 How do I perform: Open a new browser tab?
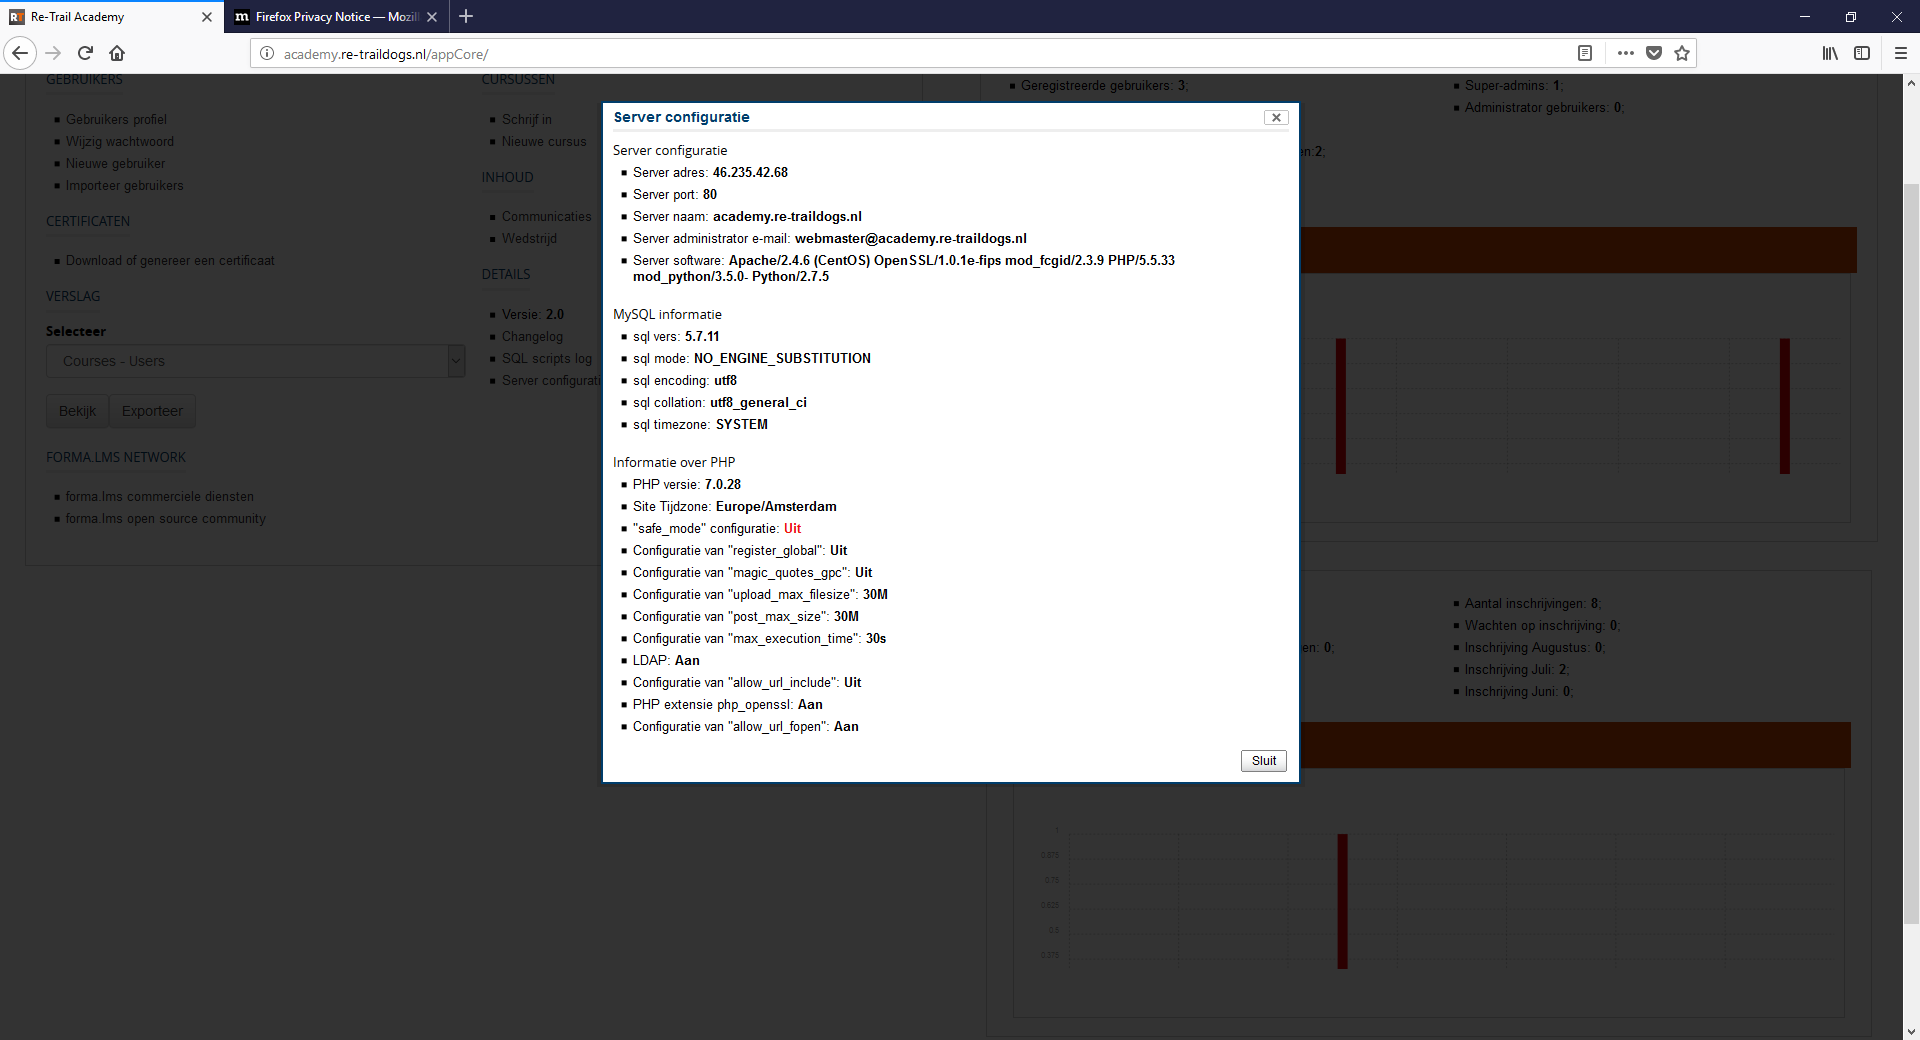[466, 16]
